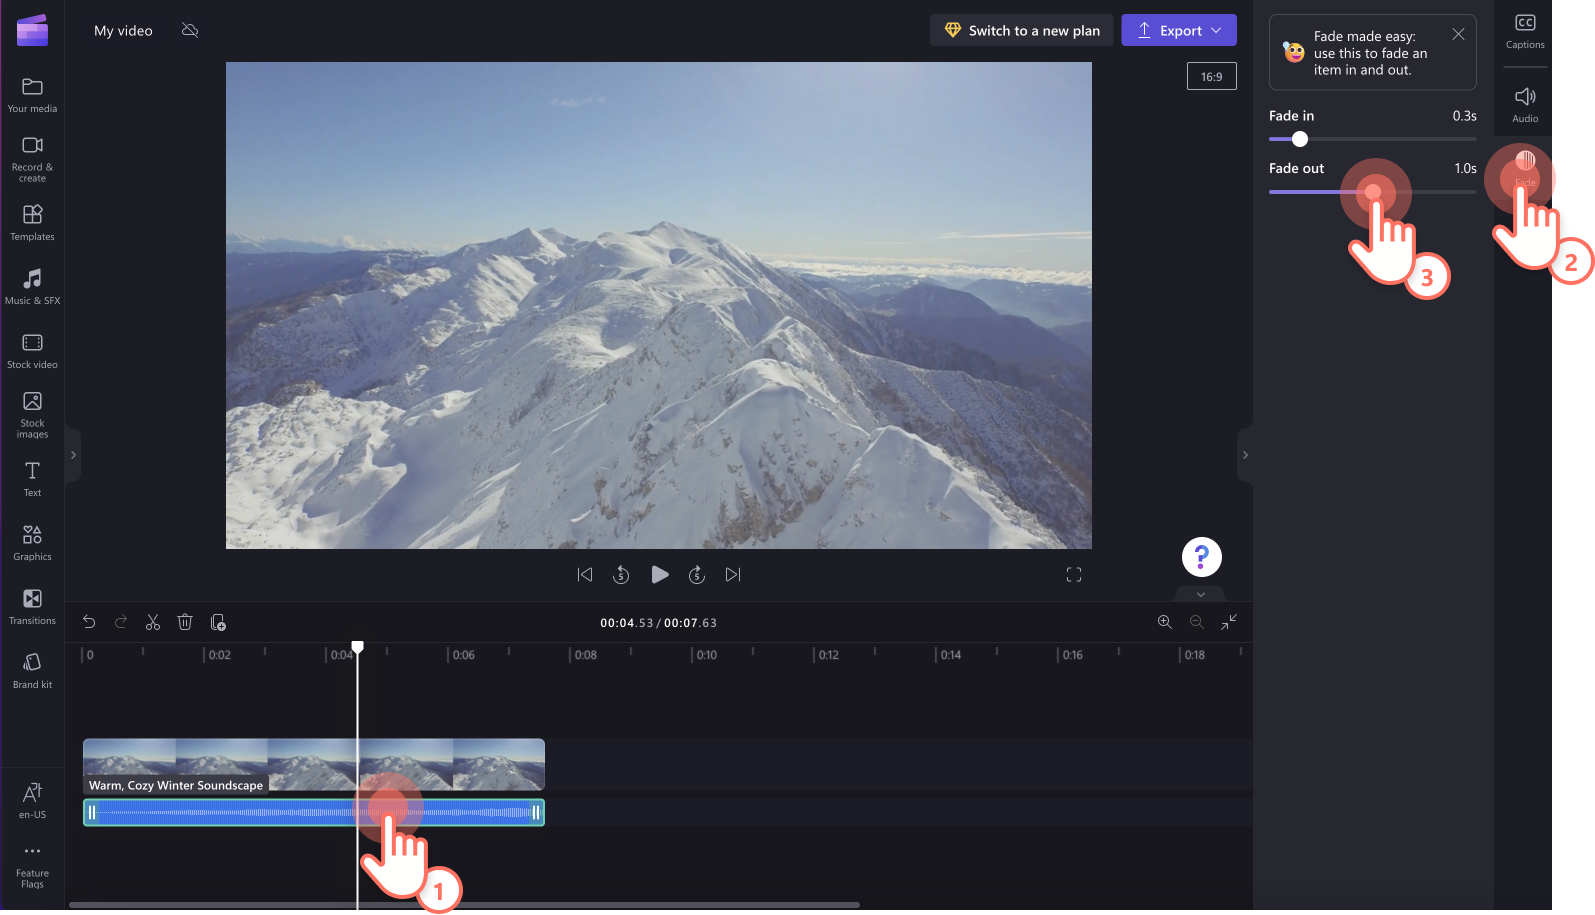
Task: Click the audio clip's right trim handle
Action: coord(536,813)
